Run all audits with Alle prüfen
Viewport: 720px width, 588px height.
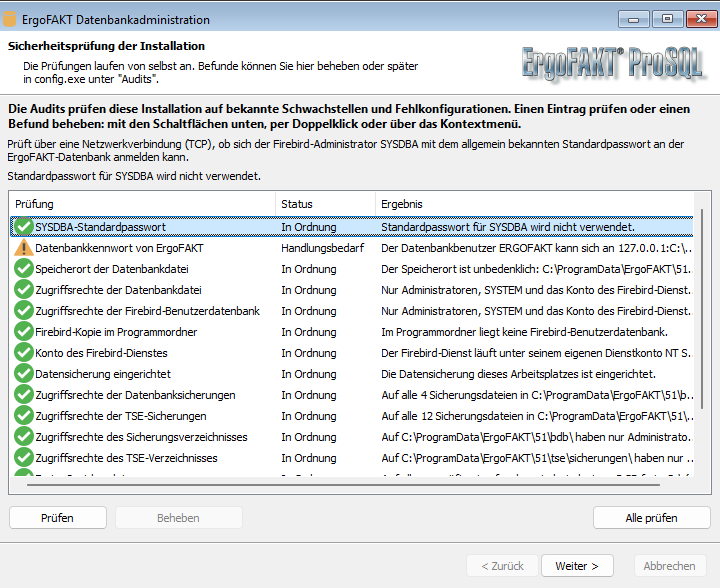pyautogui.click(x=652, y=518)
